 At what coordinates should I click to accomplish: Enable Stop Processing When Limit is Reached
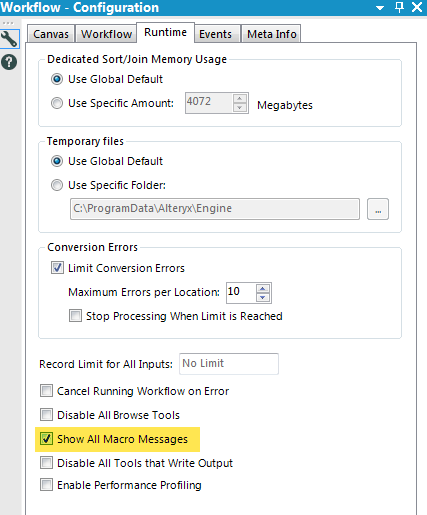(75, 316)
